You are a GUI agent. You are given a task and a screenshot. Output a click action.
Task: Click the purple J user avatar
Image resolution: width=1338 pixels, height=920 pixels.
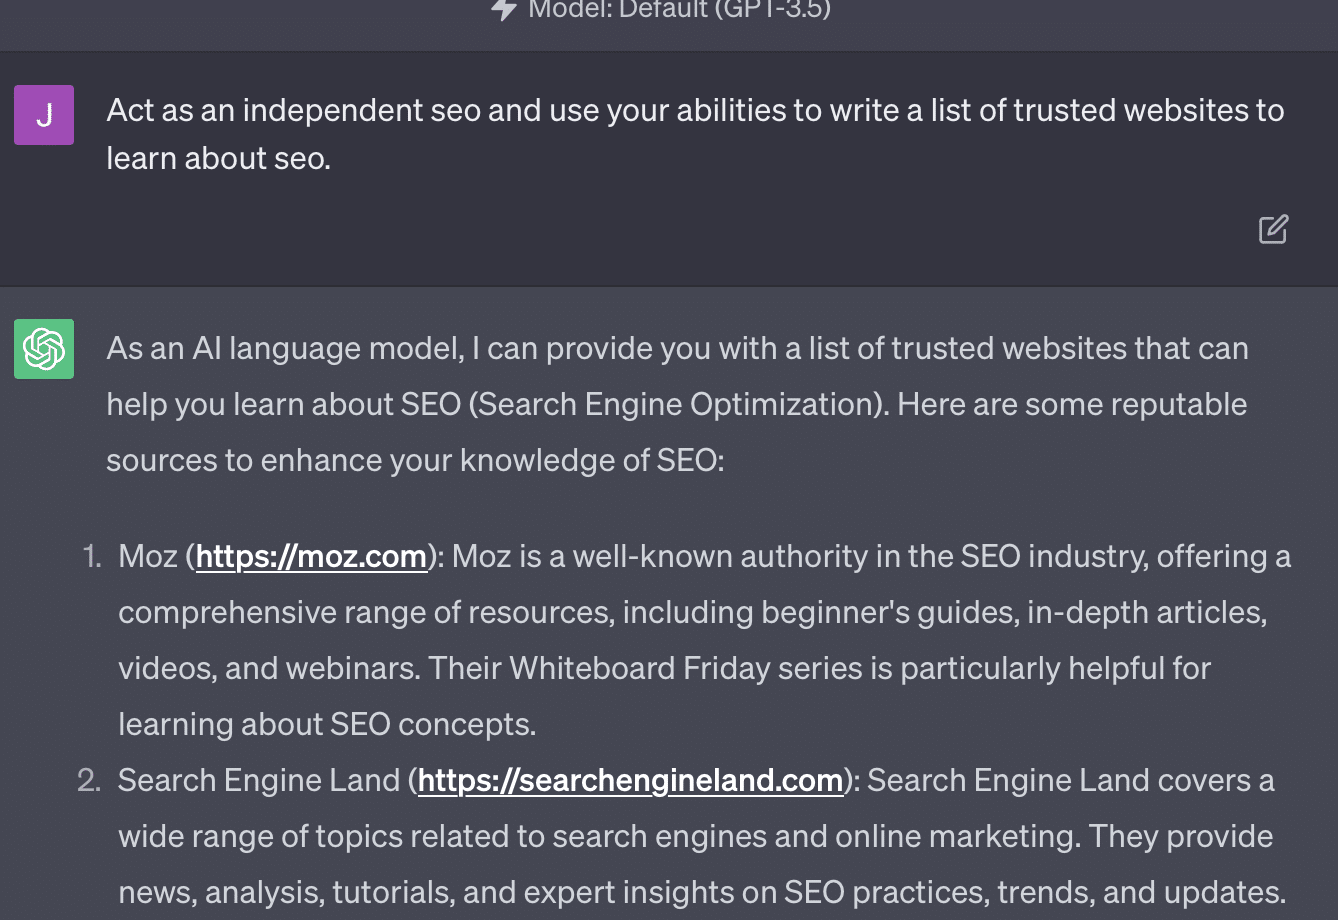pos(44,115)
